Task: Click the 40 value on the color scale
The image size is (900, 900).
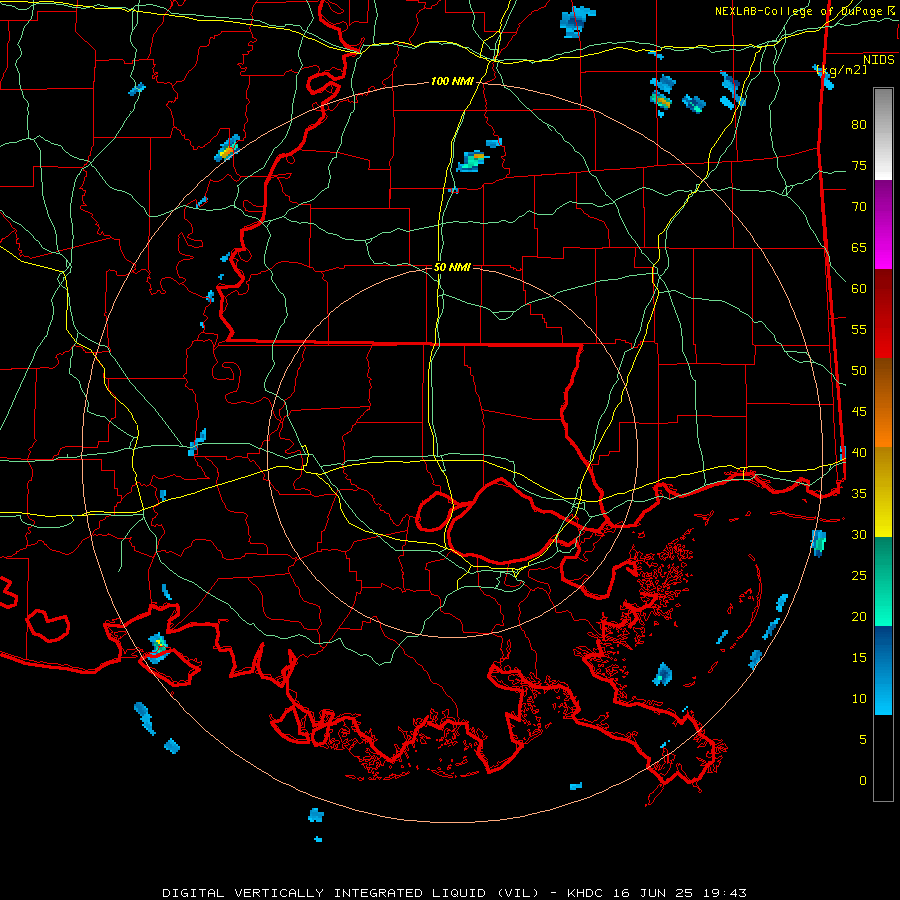Action: (x=859, y=453)
